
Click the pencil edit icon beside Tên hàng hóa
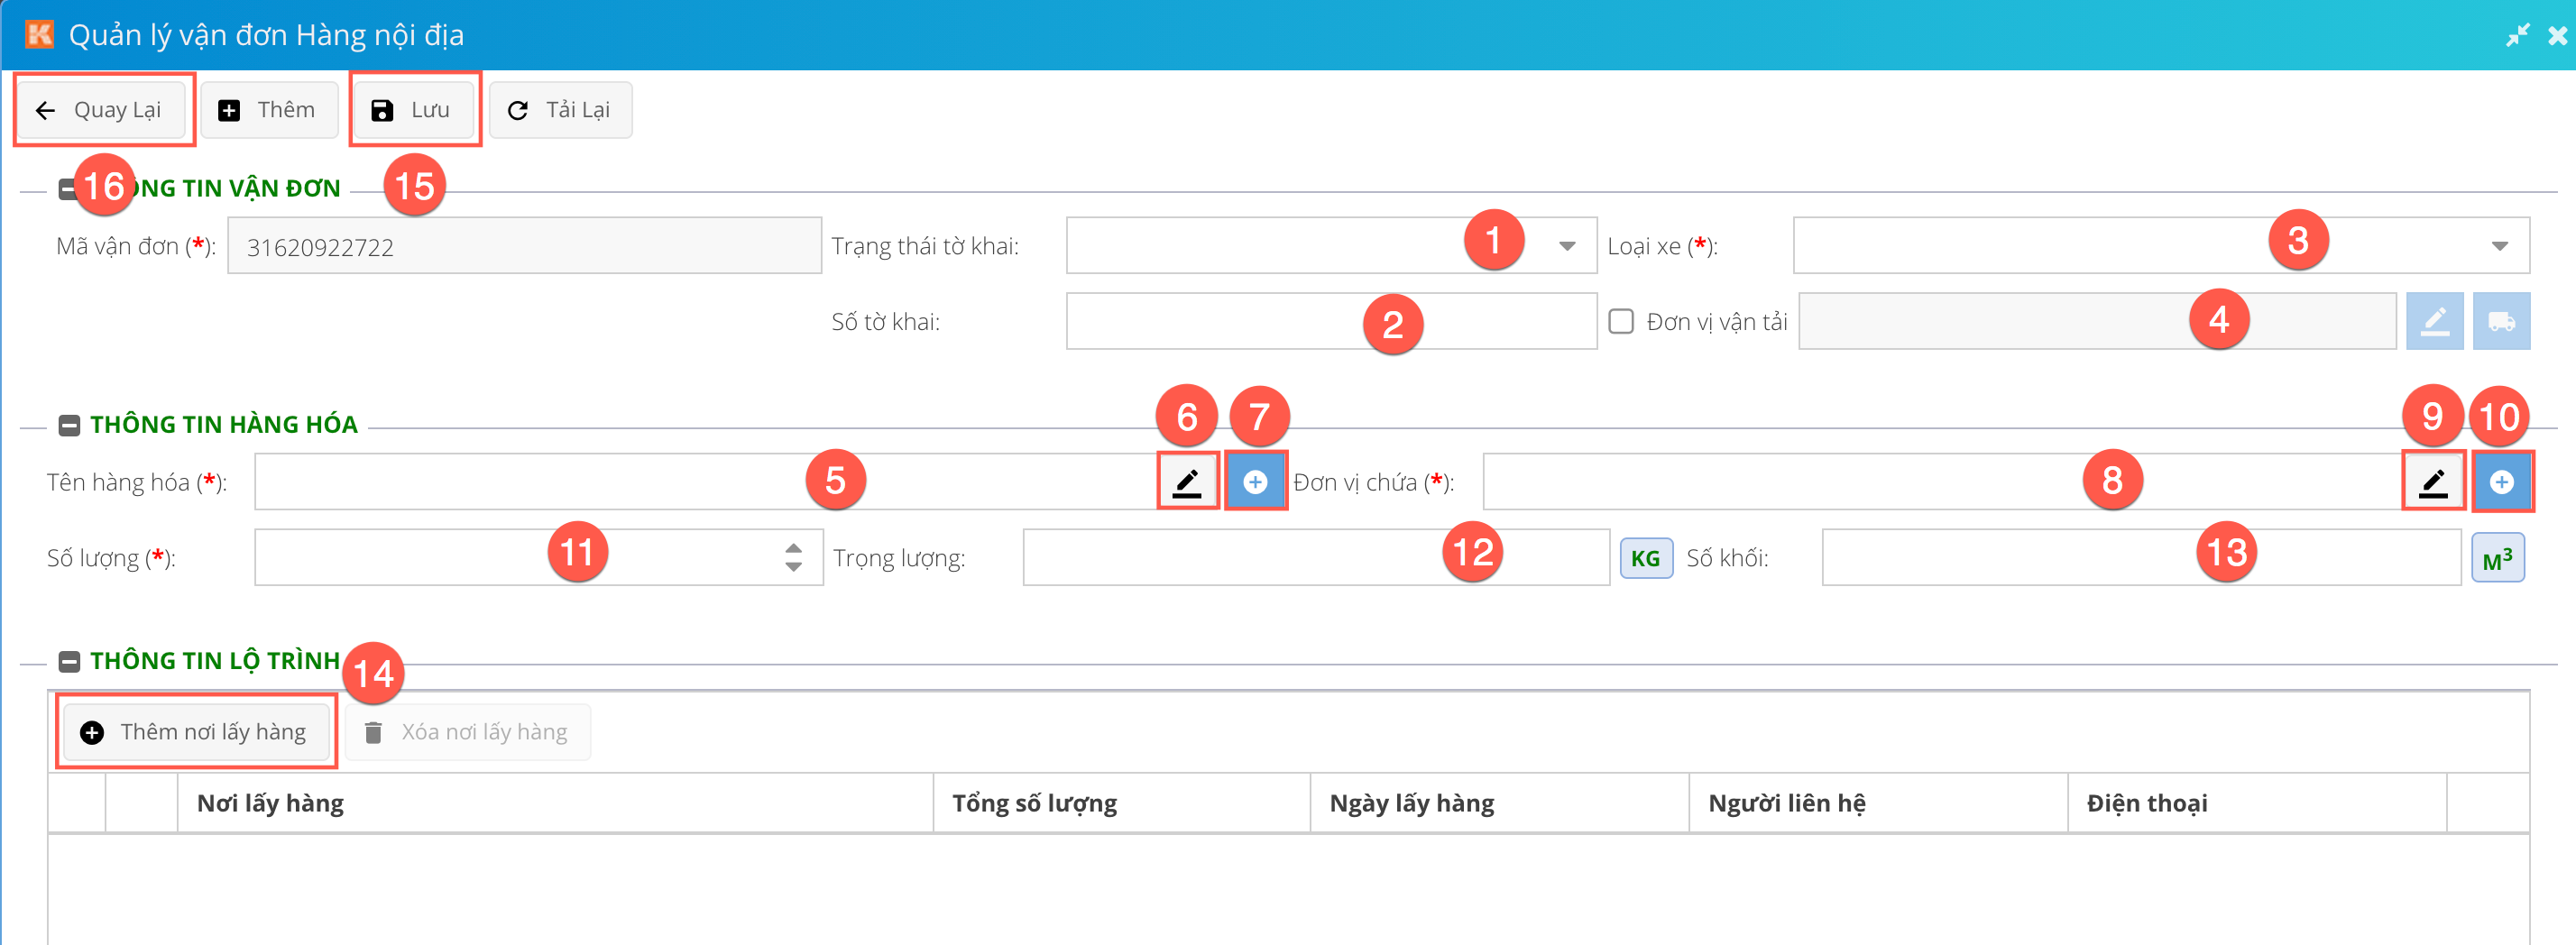pyautogui.click(x=1187, y=483)
